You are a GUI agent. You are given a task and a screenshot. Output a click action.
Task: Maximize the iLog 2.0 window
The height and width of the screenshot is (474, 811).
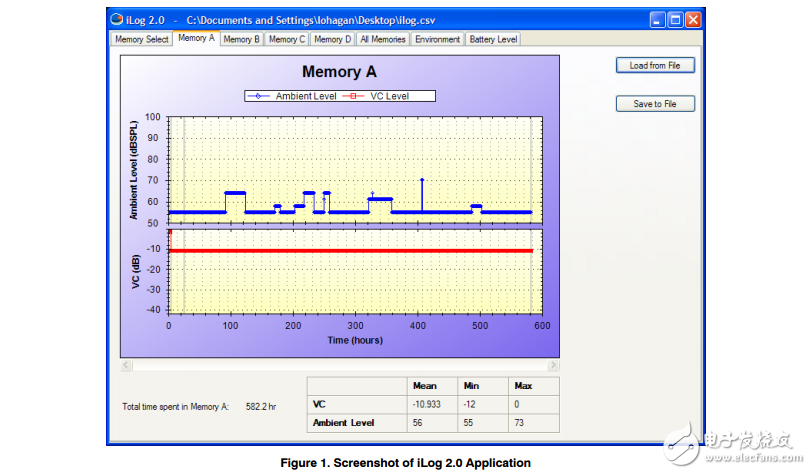(675, 19)
